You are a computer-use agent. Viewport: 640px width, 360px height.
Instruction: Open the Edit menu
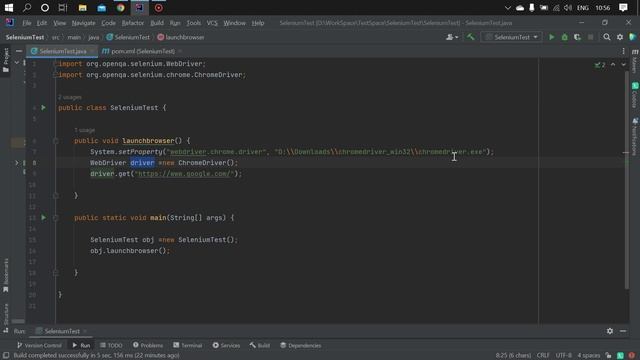click(x=42, y=23)
